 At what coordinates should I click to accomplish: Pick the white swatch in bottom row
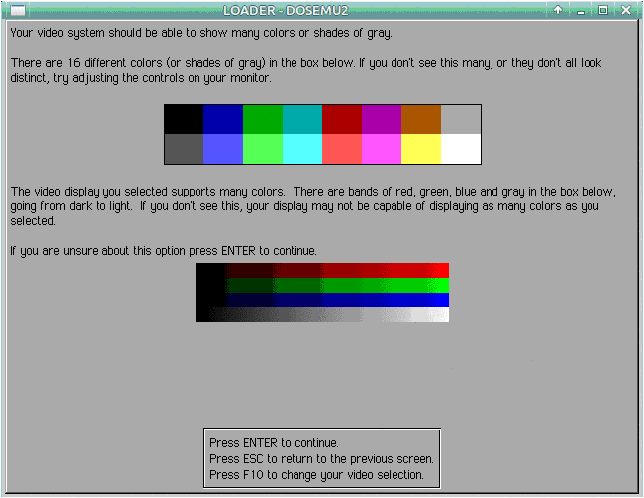tap(461, 149)
